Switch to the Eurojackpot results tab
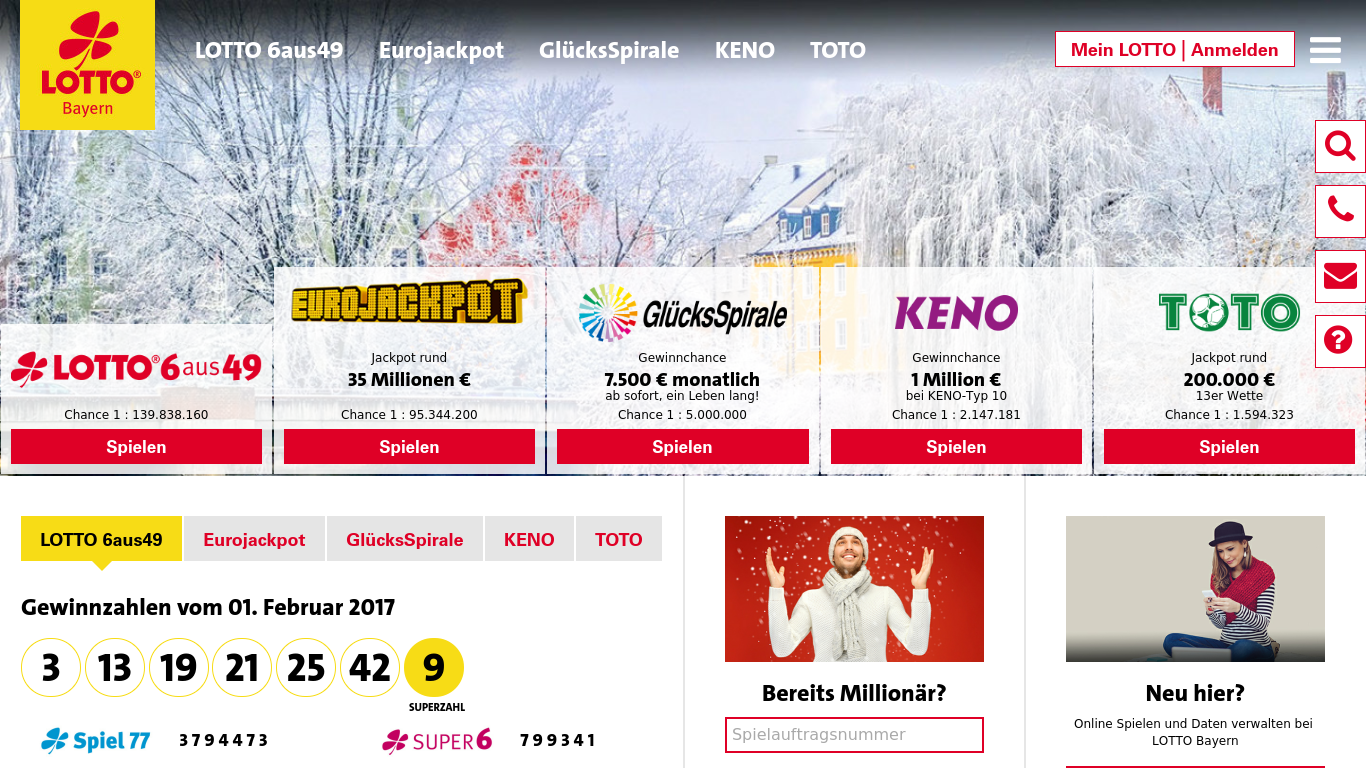 click(x=254, y=539)
